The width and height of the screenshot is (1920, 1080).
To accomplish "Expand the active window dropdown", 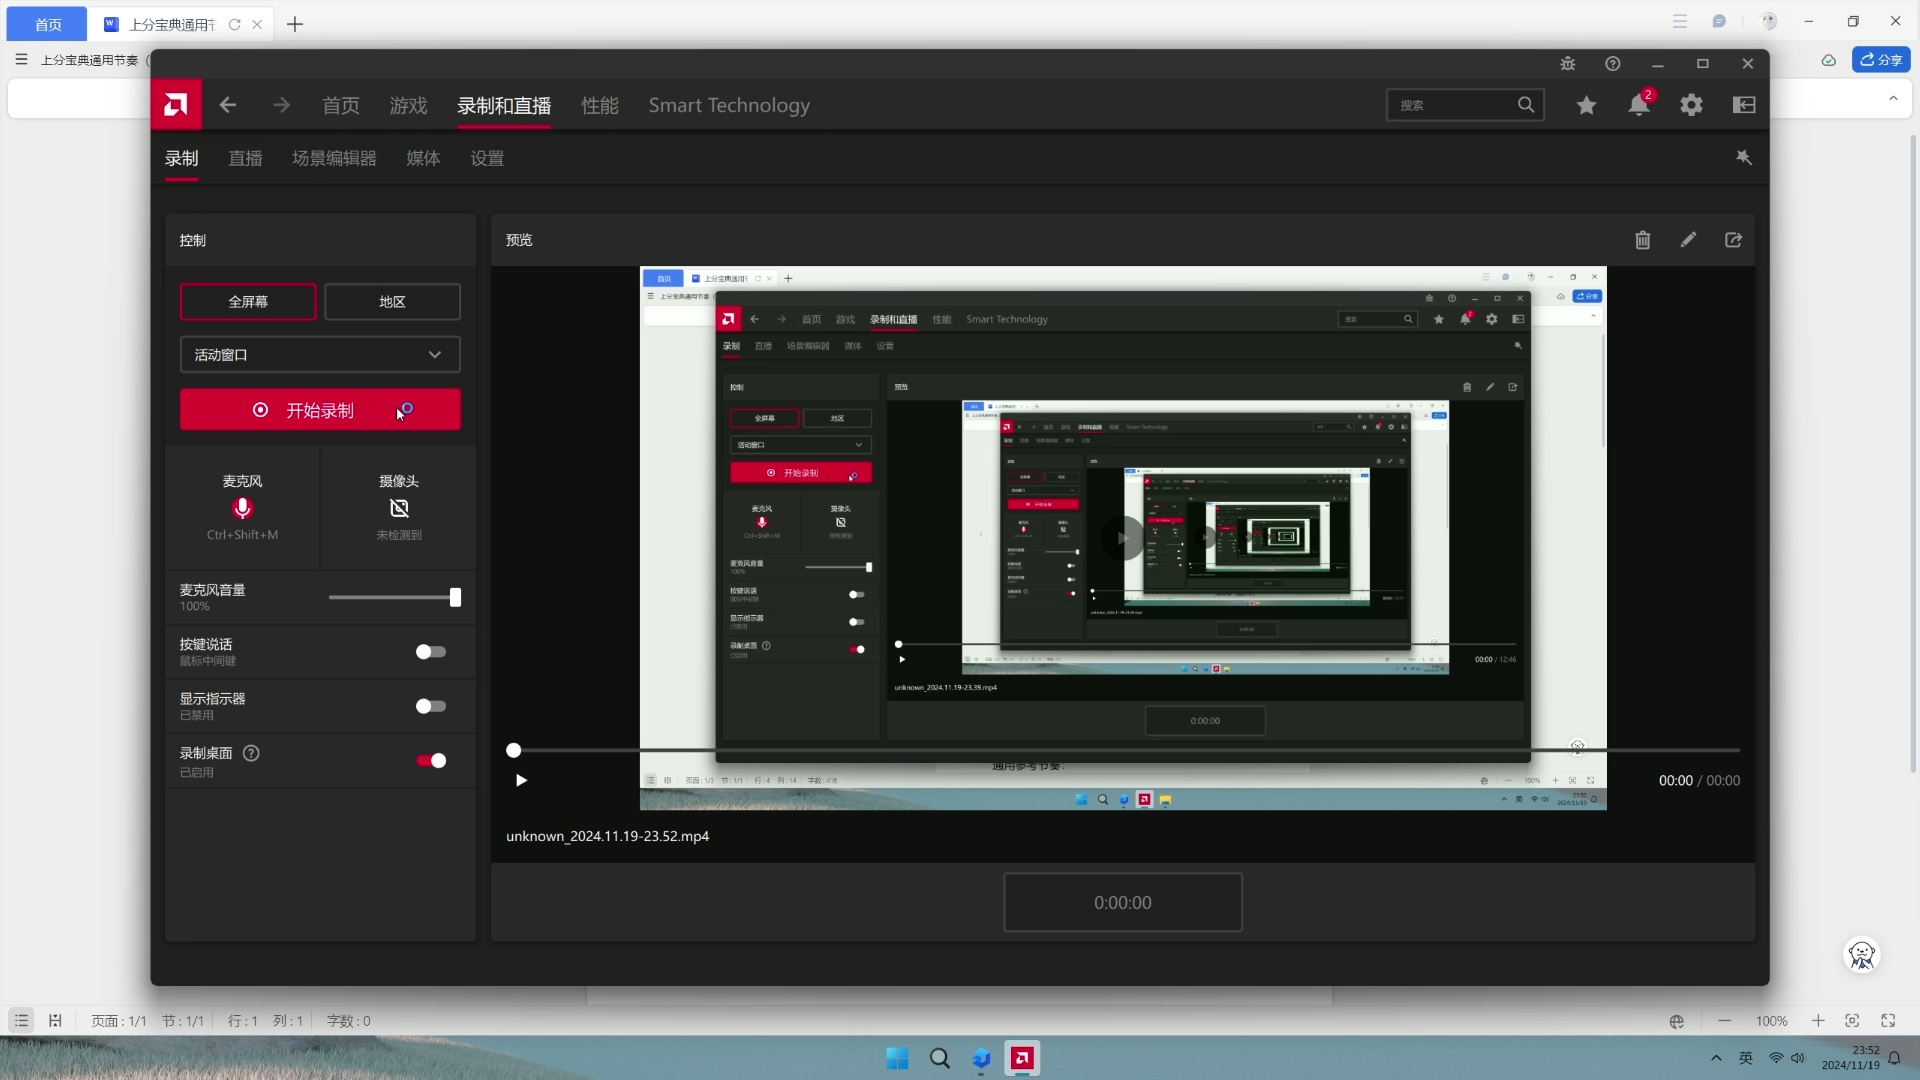I will pos(320,355).
